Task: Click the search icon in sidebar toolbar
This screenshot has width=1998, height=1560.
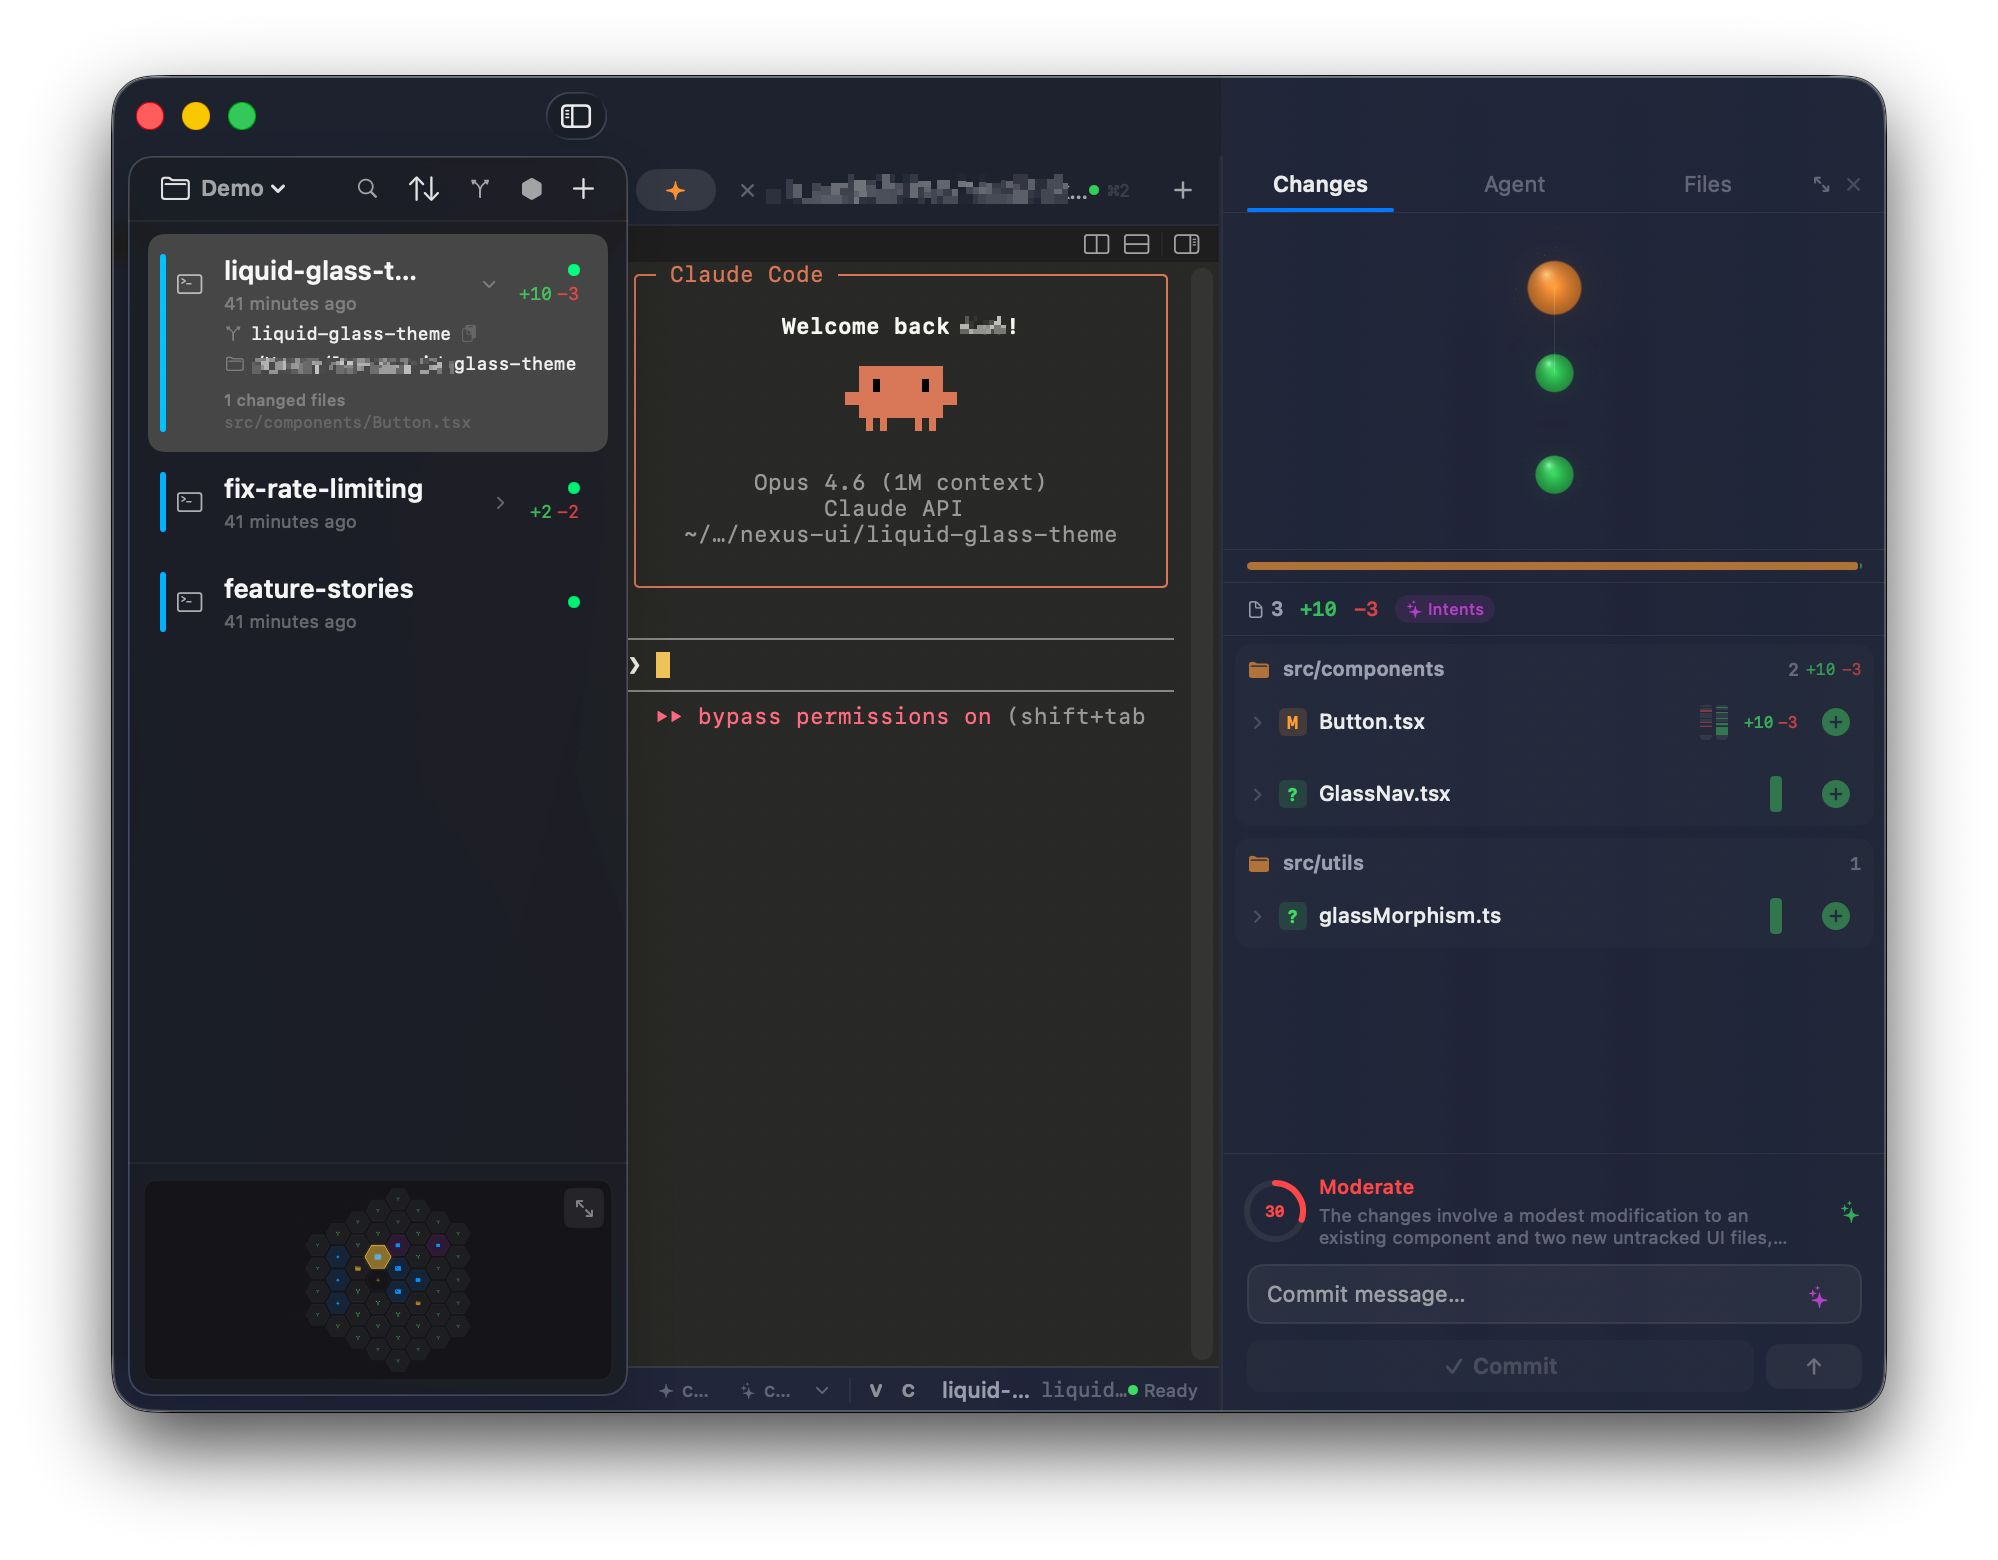Action: point(367,188)
